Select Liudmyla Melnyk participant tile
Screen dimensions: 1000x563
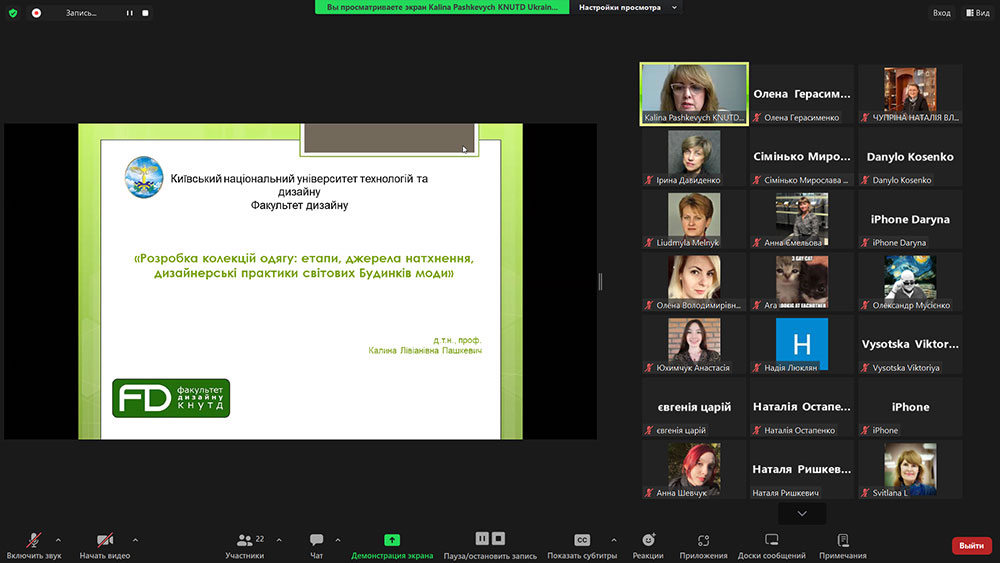694,219
